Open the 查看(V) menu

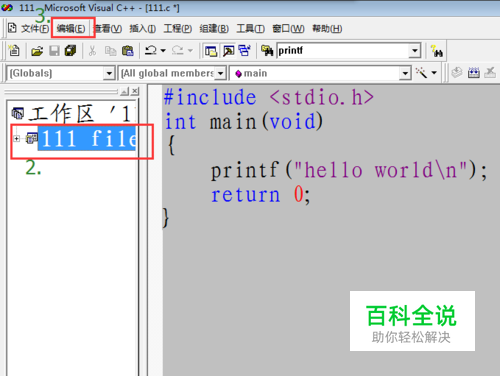108,29
